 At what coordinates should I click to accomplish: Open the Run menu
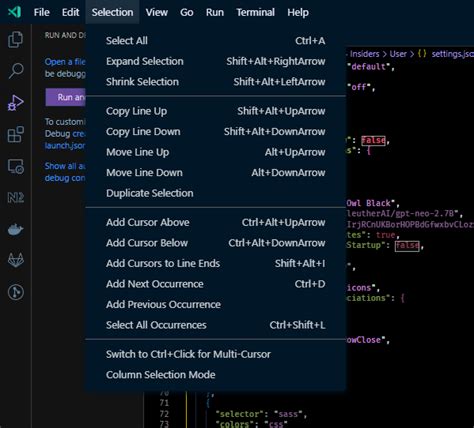pyautogui.click(x=215, y=12)
